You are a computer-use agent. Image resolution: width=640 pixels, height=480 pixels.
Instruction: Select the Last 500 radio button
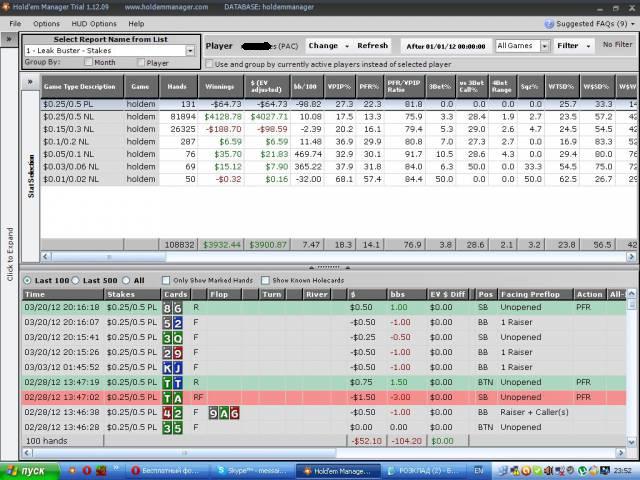click(x=75, y=280)
